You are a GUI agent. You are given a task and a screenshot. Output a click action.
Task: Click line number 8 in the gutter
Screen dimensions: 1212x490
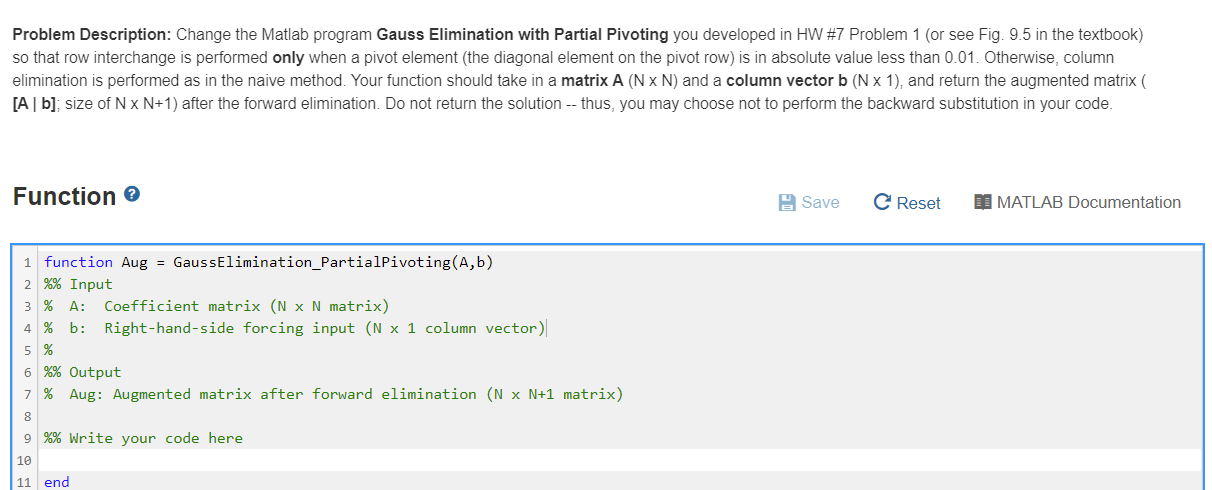click(x=26, y=416)
